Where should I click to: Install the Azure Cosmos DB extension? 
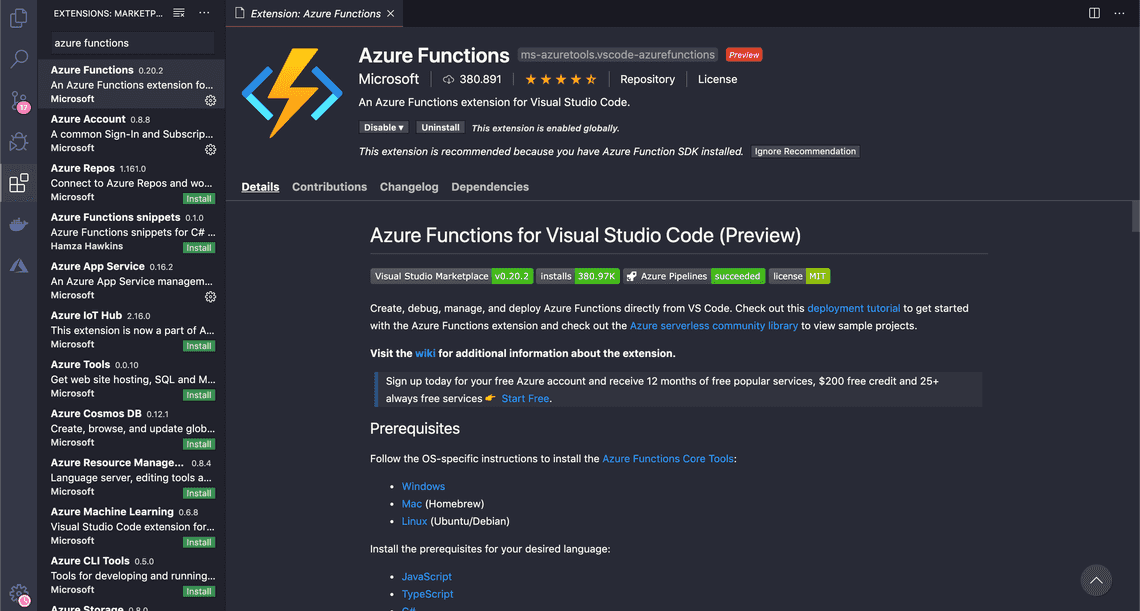tap(198, 443)
